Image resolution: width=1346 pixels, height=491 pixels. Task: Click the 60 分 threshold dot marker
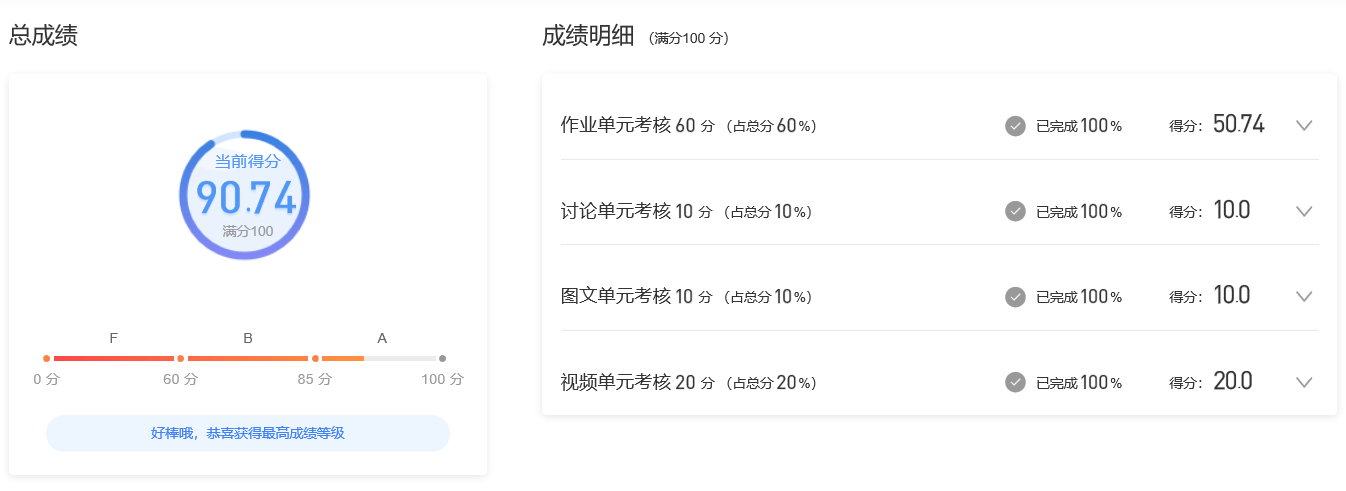180,358
